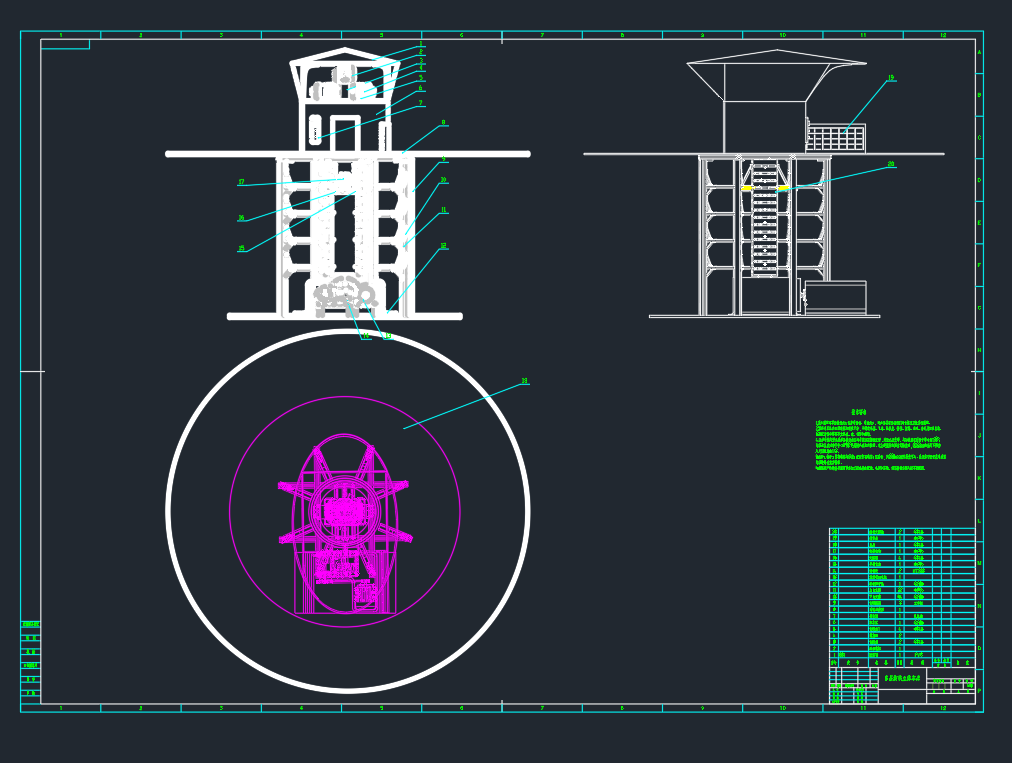Select the parts list header row
The width and height of the screenshot is (1012, 763).
[902, 662]
